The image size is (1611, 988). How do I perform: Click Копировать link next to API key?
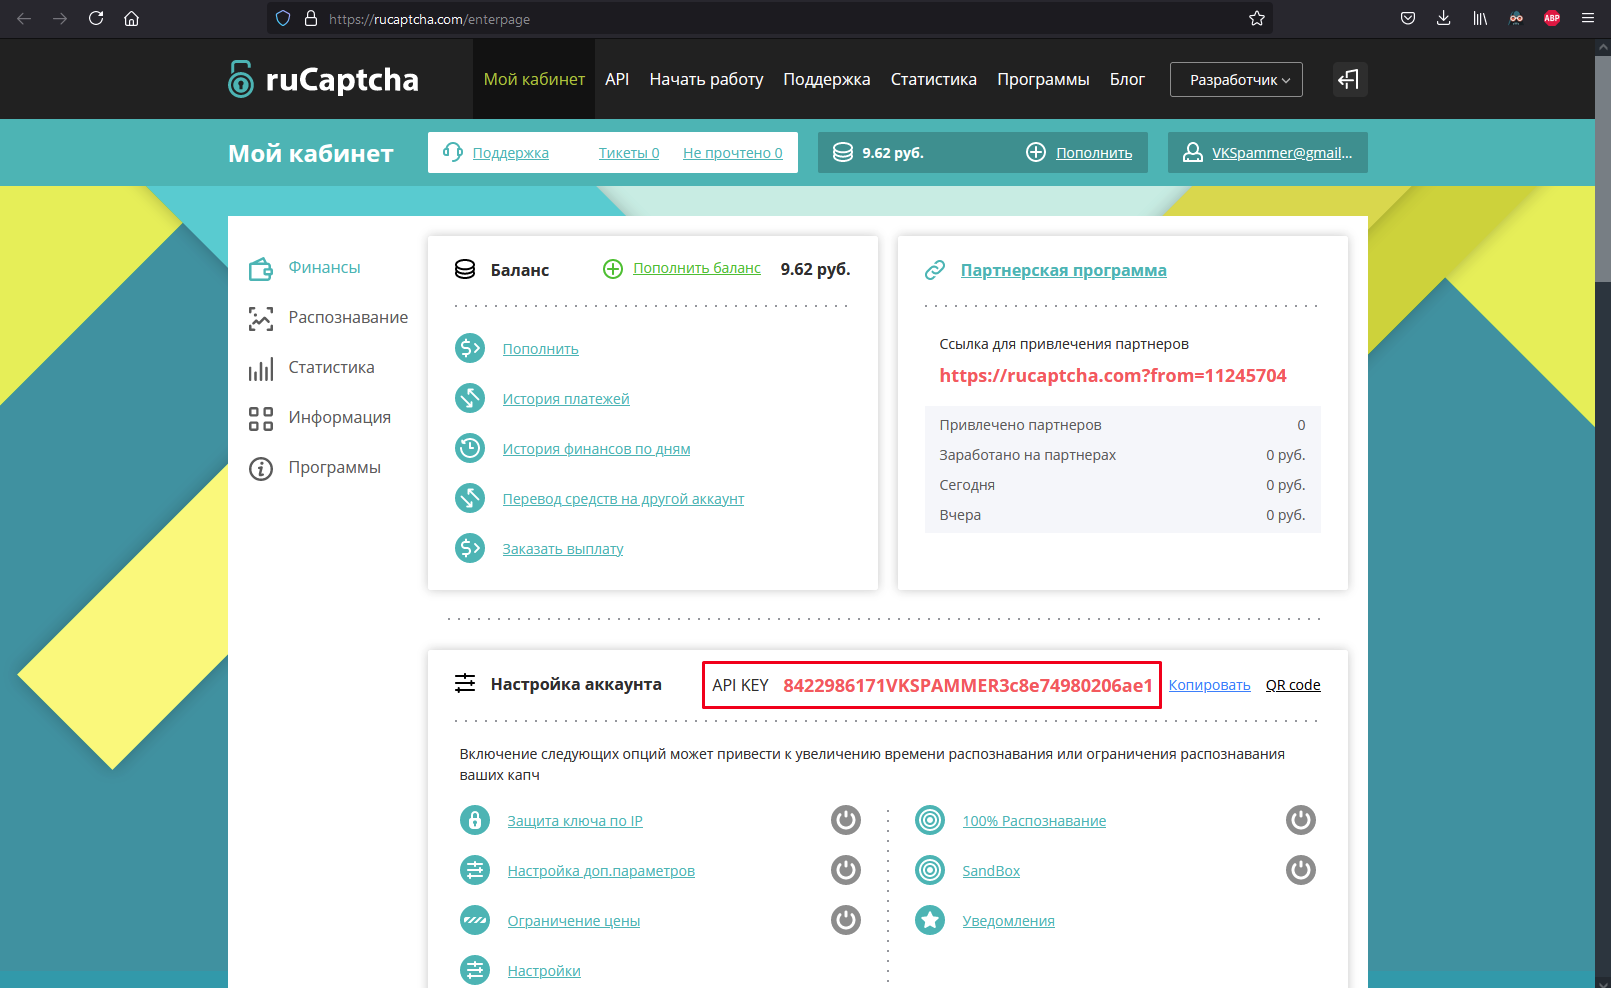[x=1209, y=685]
